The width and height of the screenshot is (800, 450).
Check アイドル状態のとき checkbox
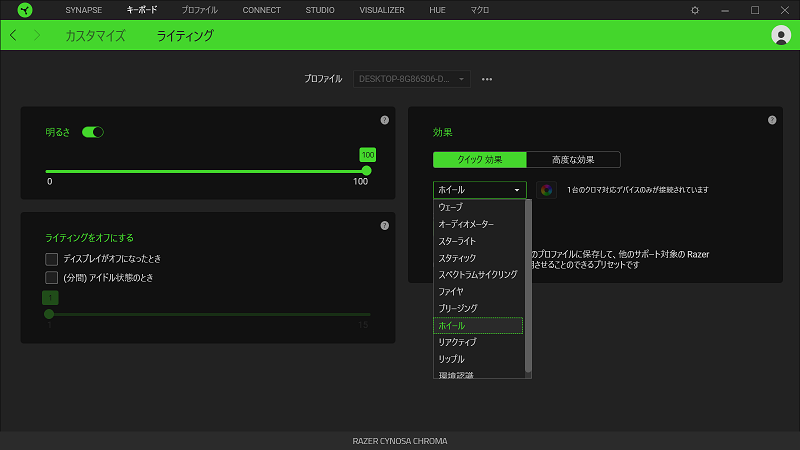(x=52, y=278)
